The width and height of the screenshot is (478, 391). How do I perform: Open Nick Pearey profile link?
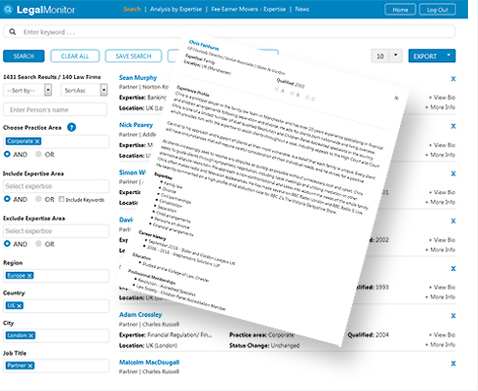136,125
